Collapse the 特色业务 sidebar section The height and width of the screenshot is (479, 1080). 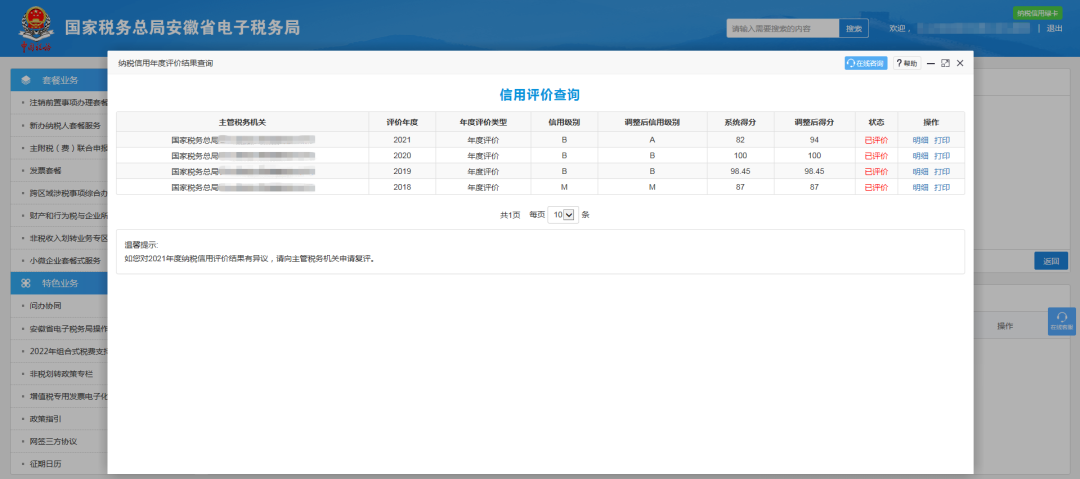point(59,283)
